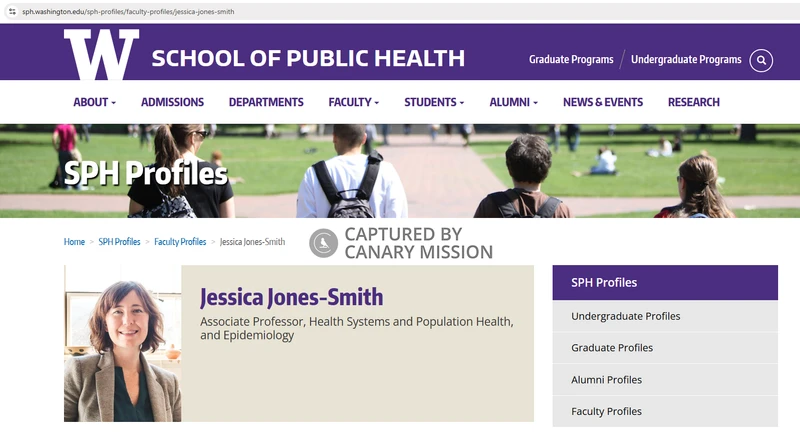Click Home breadcrumb link
The width and height of the screenshot is (800, 442).
74,242
